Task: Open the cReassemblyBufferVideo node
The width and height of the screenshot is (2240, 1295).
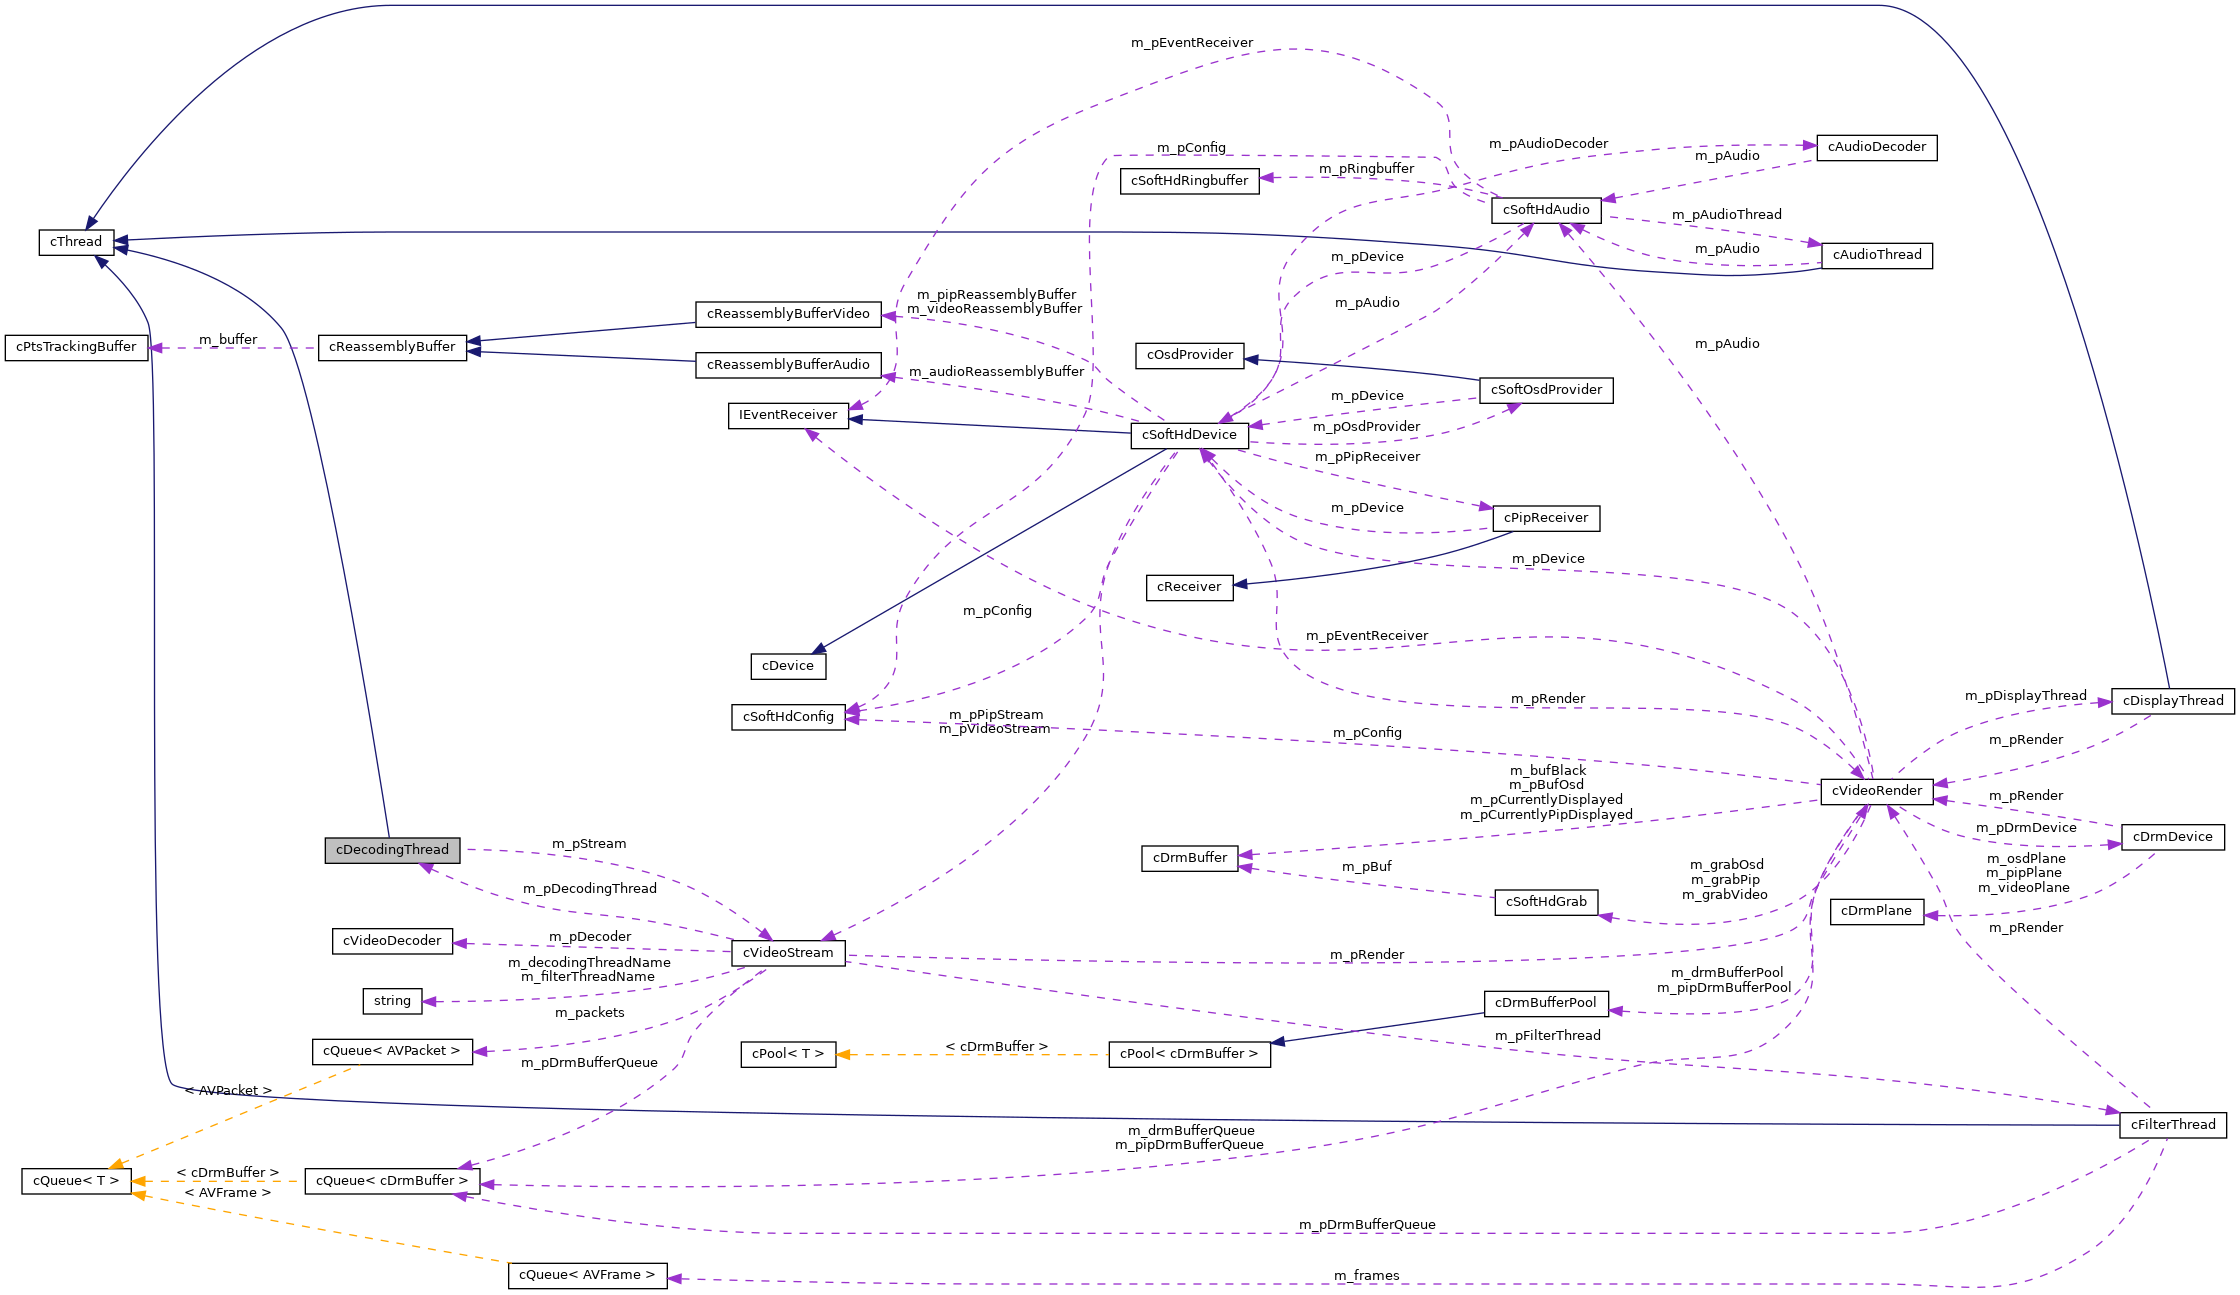Action: (789, 313)
